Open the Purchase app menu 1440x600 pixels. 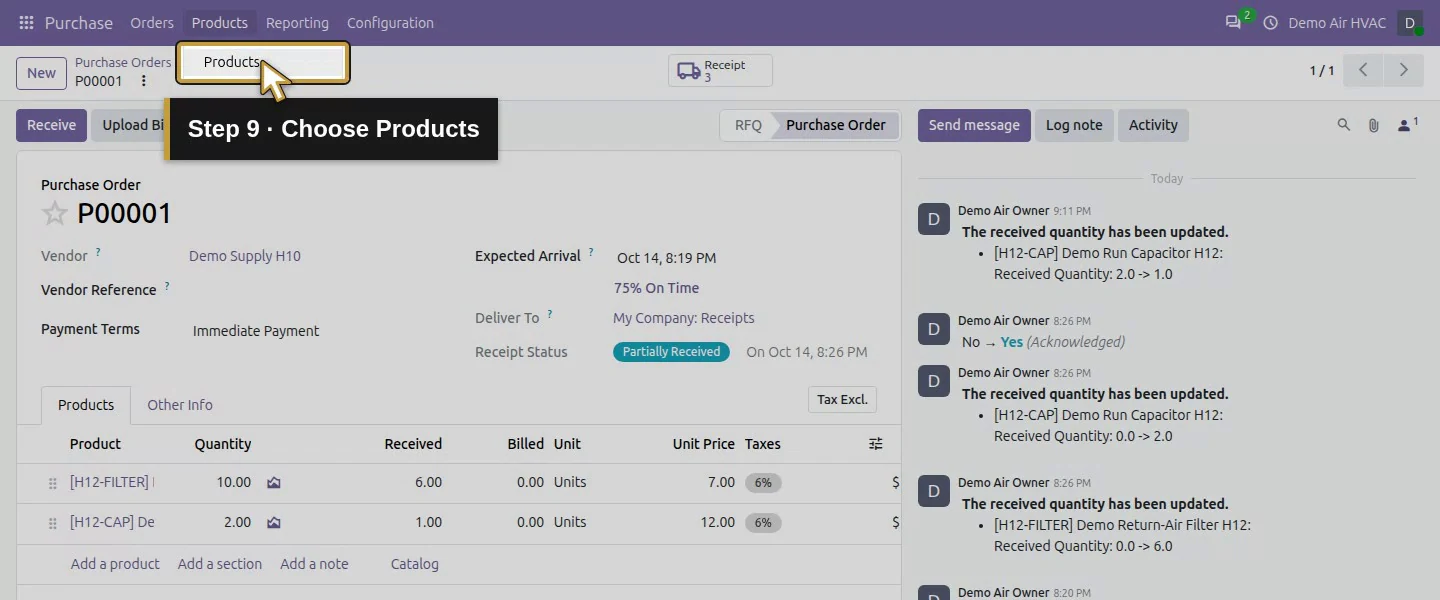coord(79,22)
